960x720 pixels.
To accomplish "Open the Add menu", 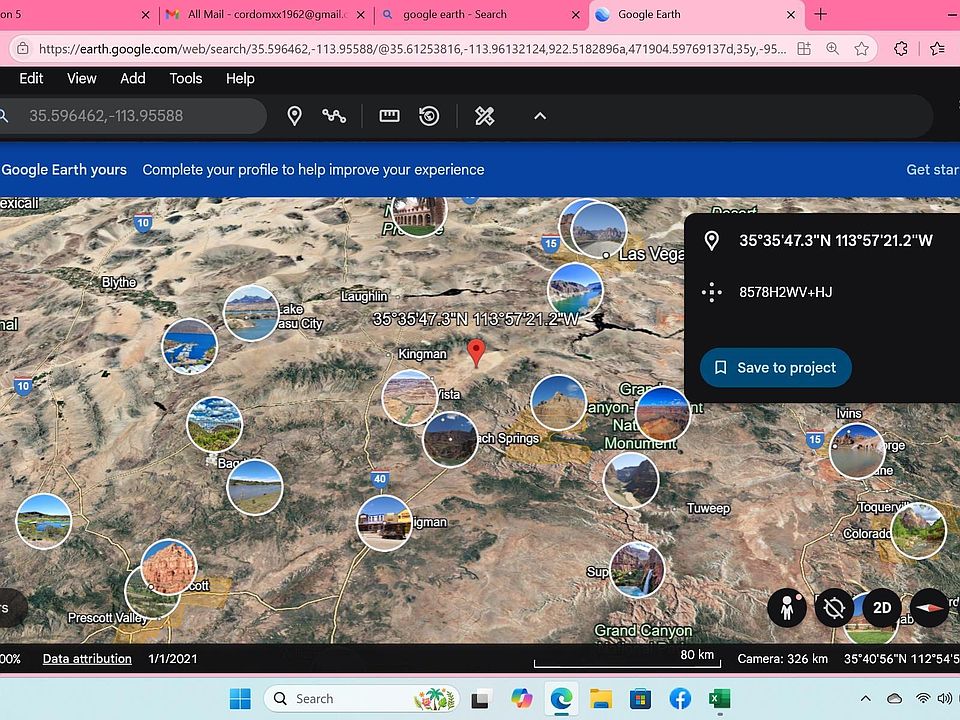I will pos(133,78).
